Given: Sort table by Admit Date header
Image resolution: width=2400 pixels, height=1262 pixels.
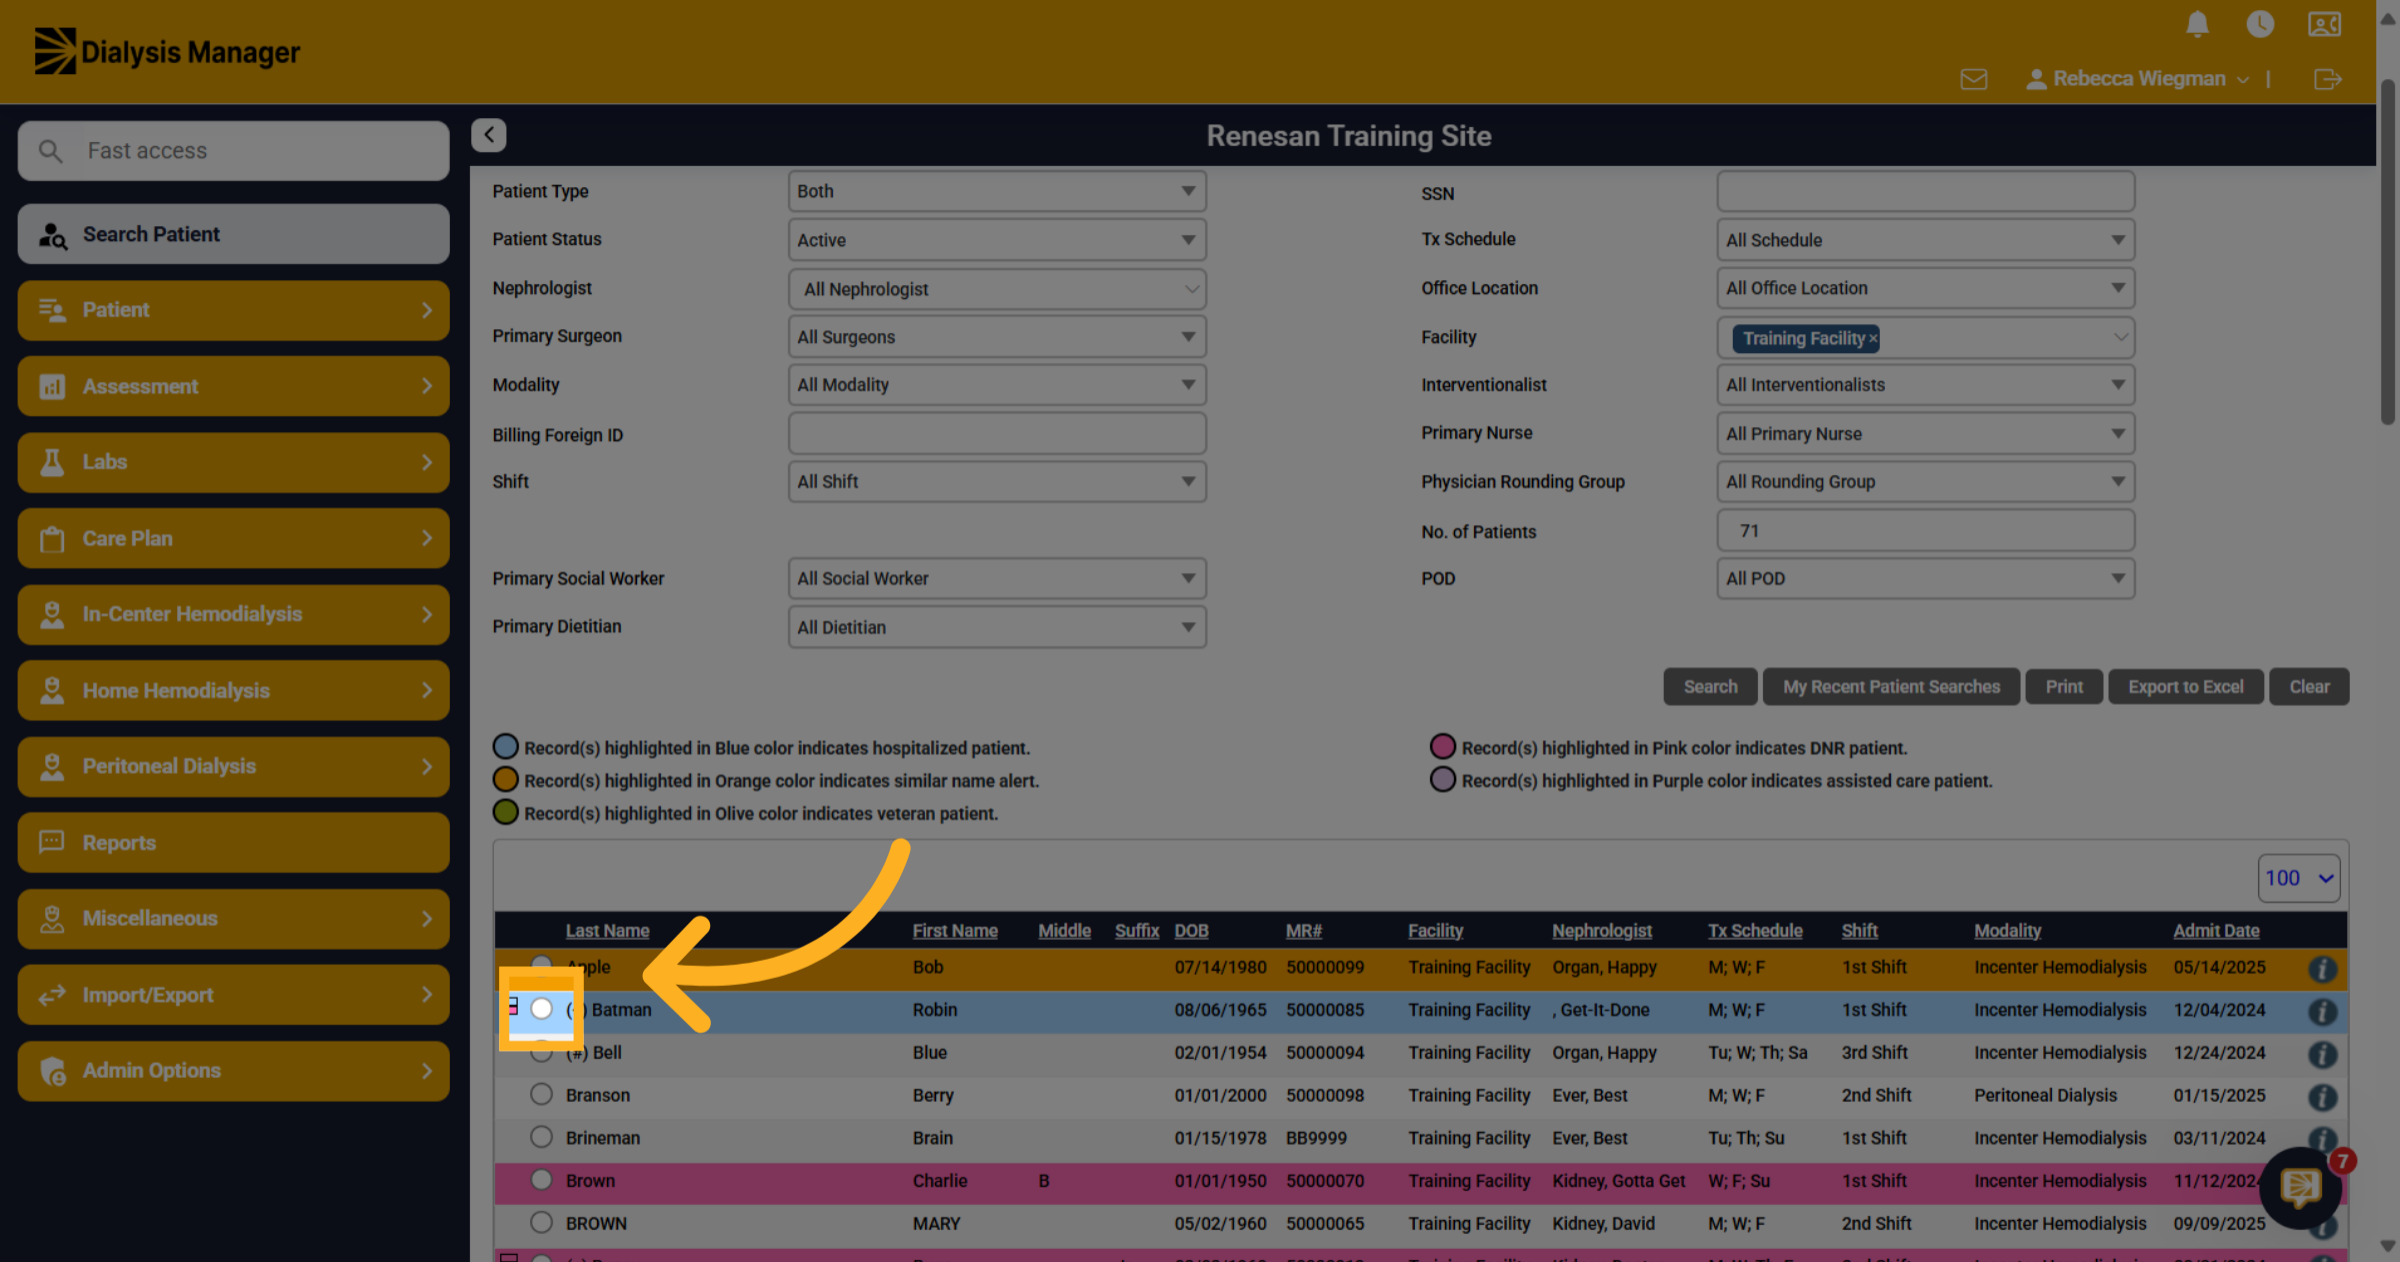Looking at the screenshot, I should [2216, 931].
